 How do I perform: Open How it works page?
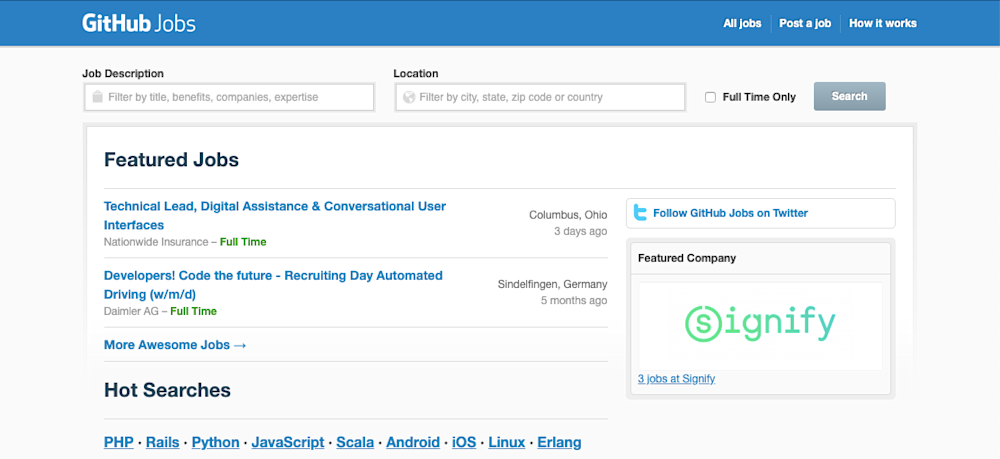pos(883,24)
